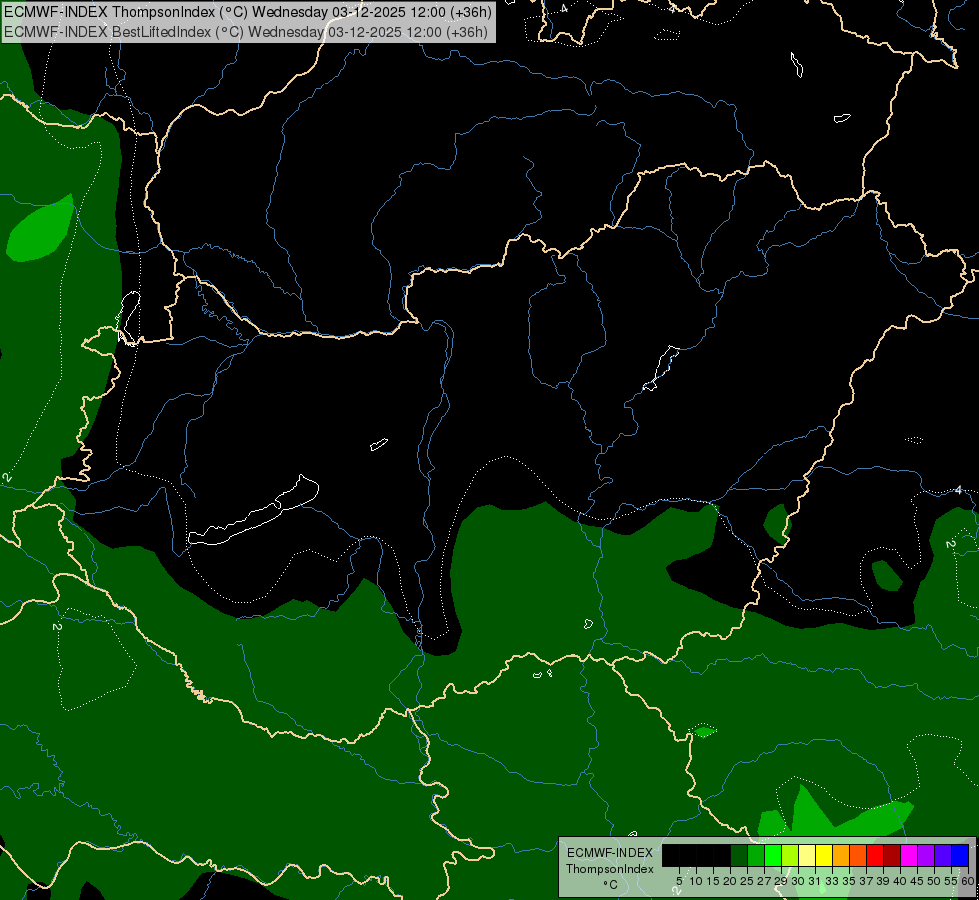This screenshot has width=979, height=900.
Task: Click the legend tick value 25
Action: coord(747,881)
